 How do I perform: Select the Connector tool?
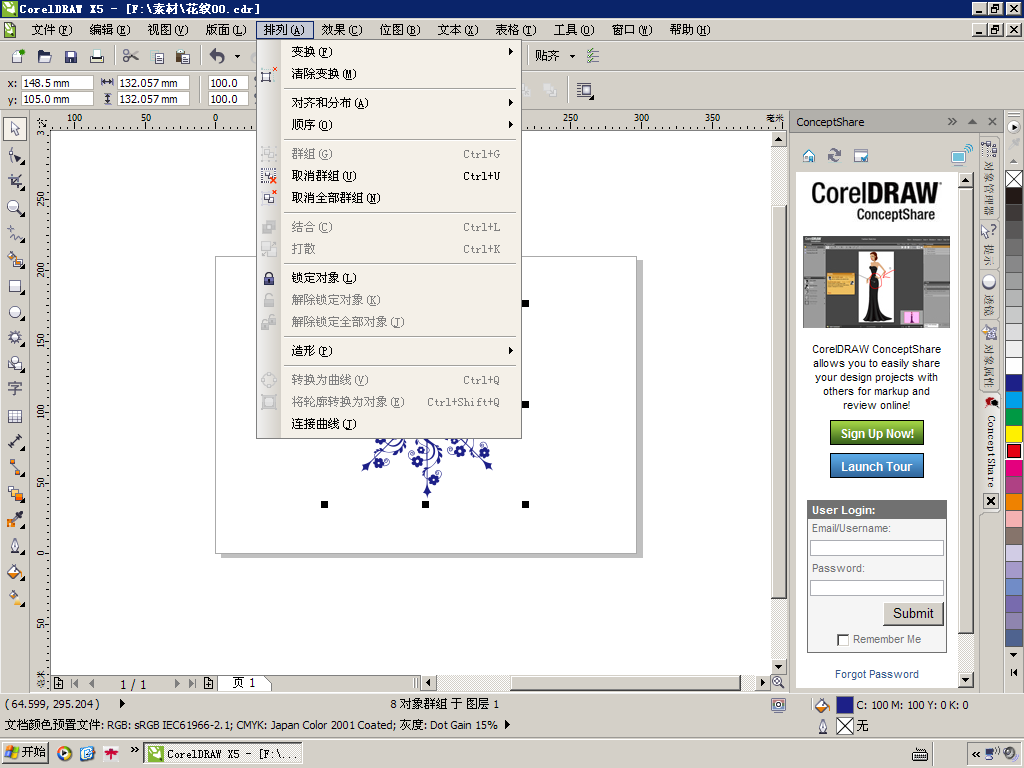click(15, 468)
